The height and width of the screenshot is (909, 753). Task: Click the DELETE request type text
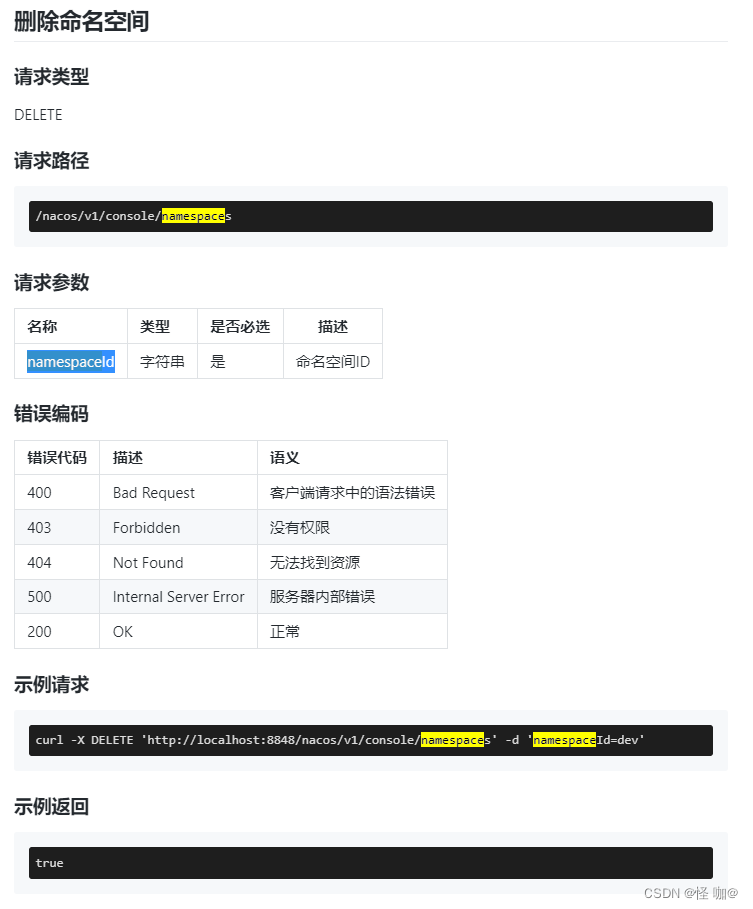tap(38, 115)
